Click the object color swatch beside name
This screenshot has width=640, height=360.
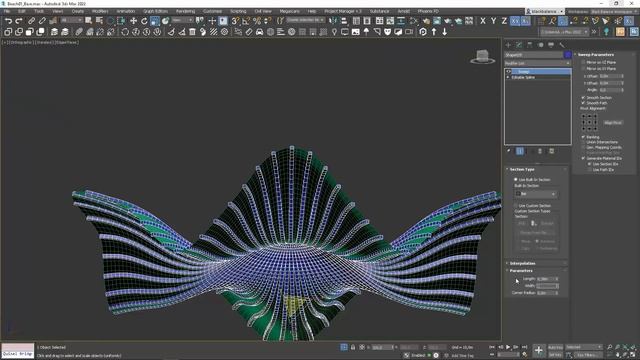567,55
